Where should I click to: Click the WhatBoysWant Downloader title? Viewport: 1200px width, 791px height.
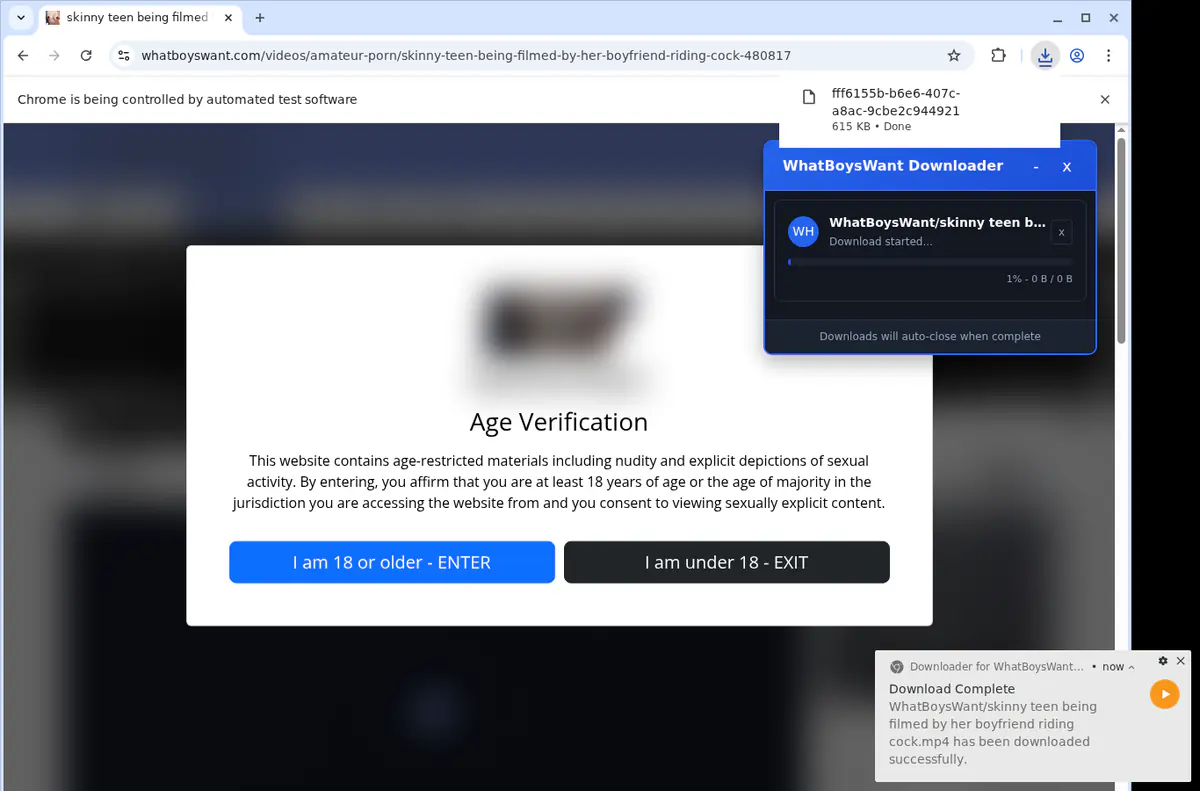click(x=893, y=166)
